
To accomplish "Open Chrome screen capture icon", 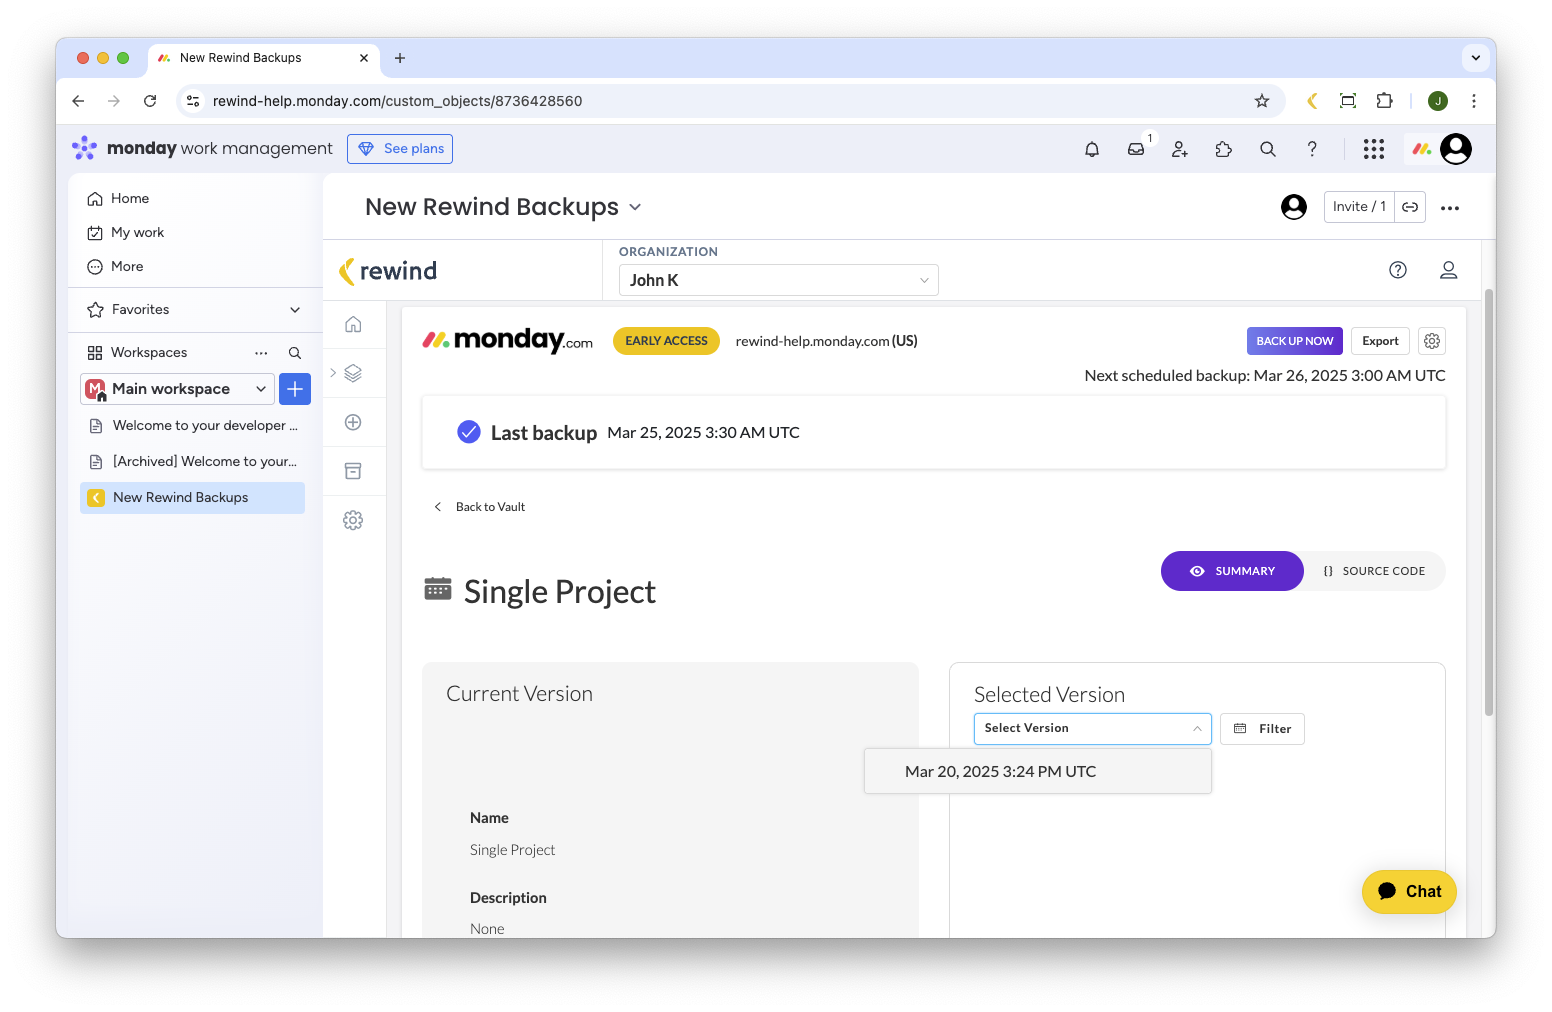I will tap(1348, 101).
